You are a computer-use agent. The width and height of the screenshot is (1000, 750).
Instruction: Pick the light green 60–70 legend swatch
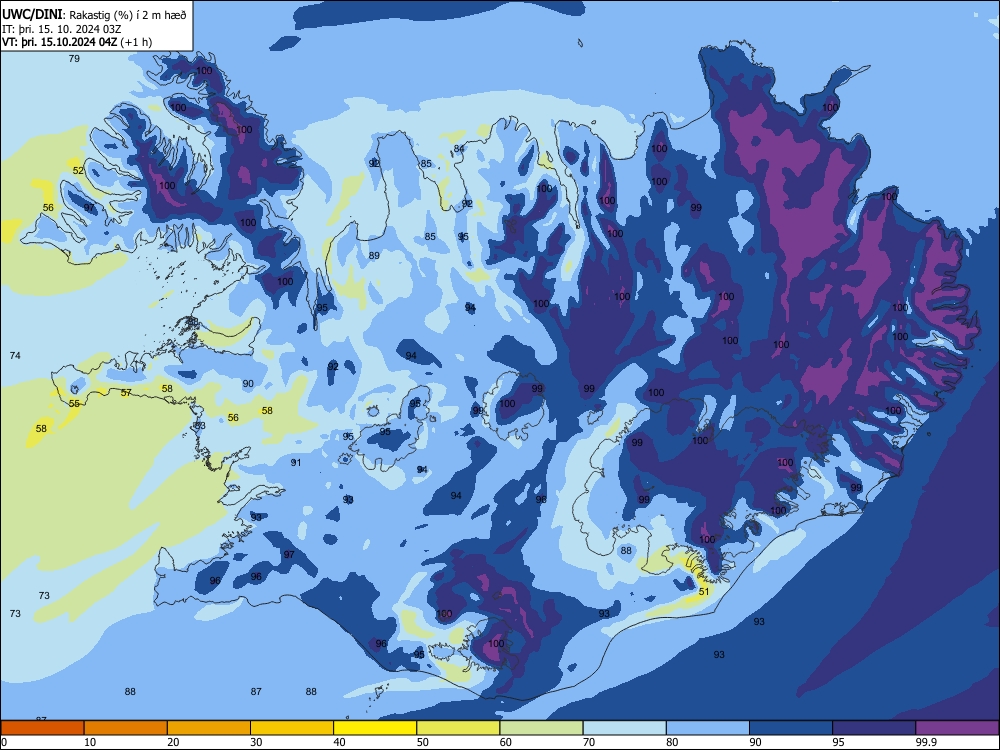click(541, 728)
